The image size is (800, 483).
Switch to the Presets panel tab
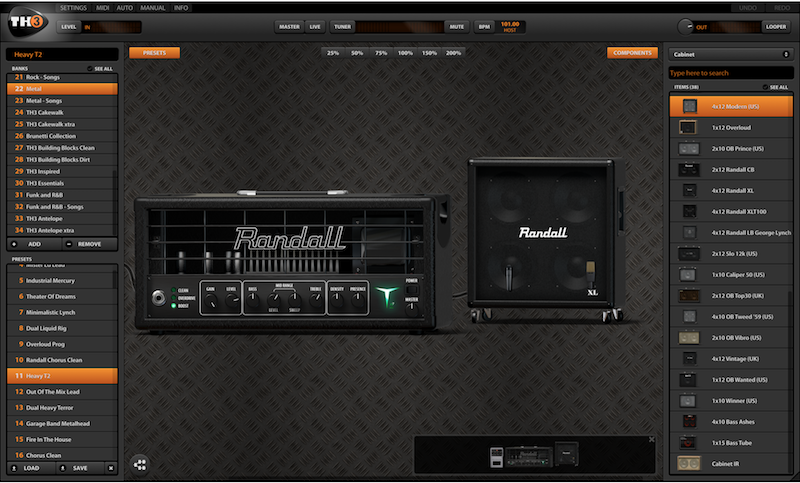coord(154,53)
